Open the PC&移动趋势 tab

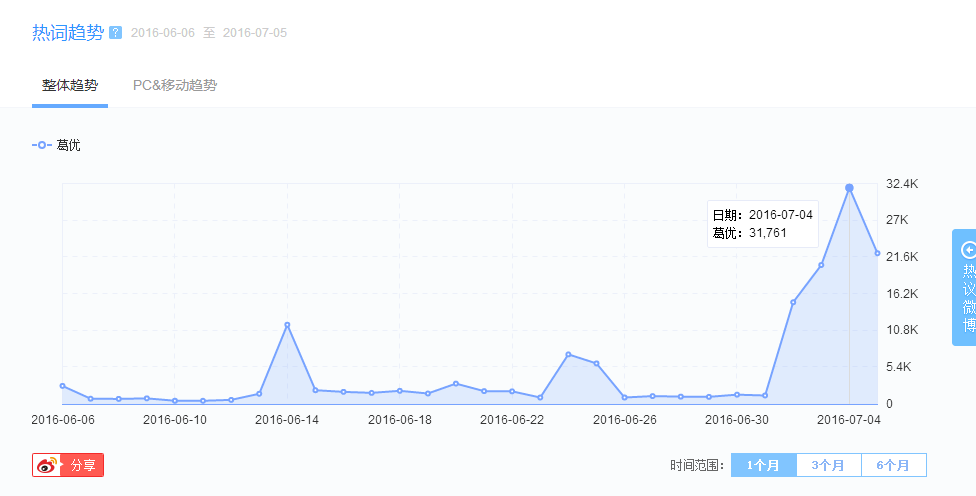pos(175,85)
